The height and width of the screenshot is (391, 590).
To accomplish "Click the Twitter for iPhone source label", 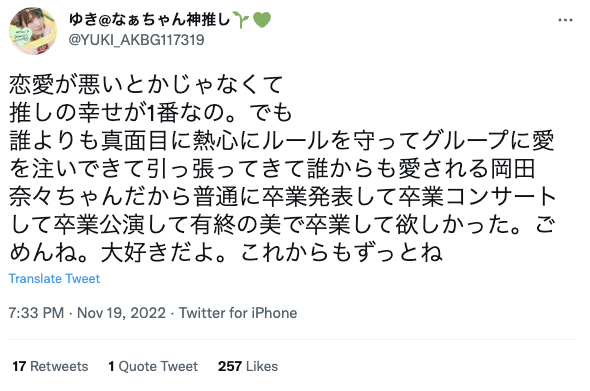I will click(238, 313).
